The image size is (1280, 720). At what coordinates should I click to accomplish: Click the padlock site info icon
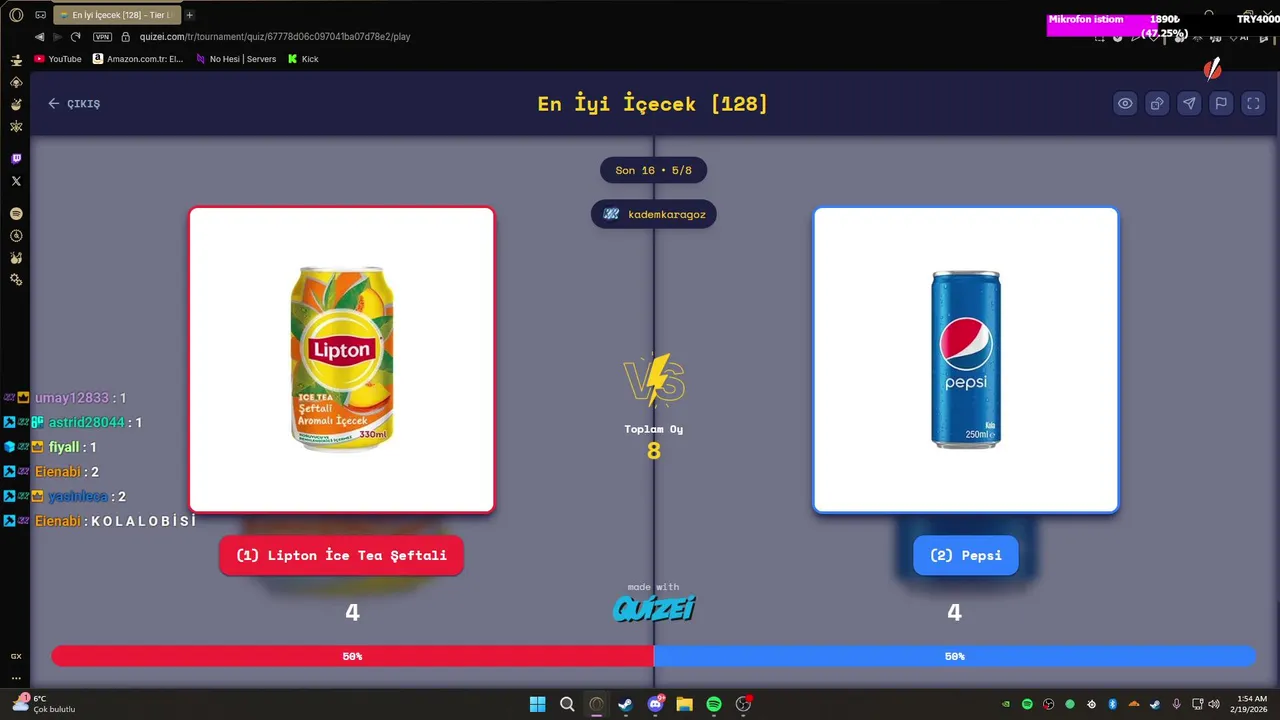tap(126, 36)
